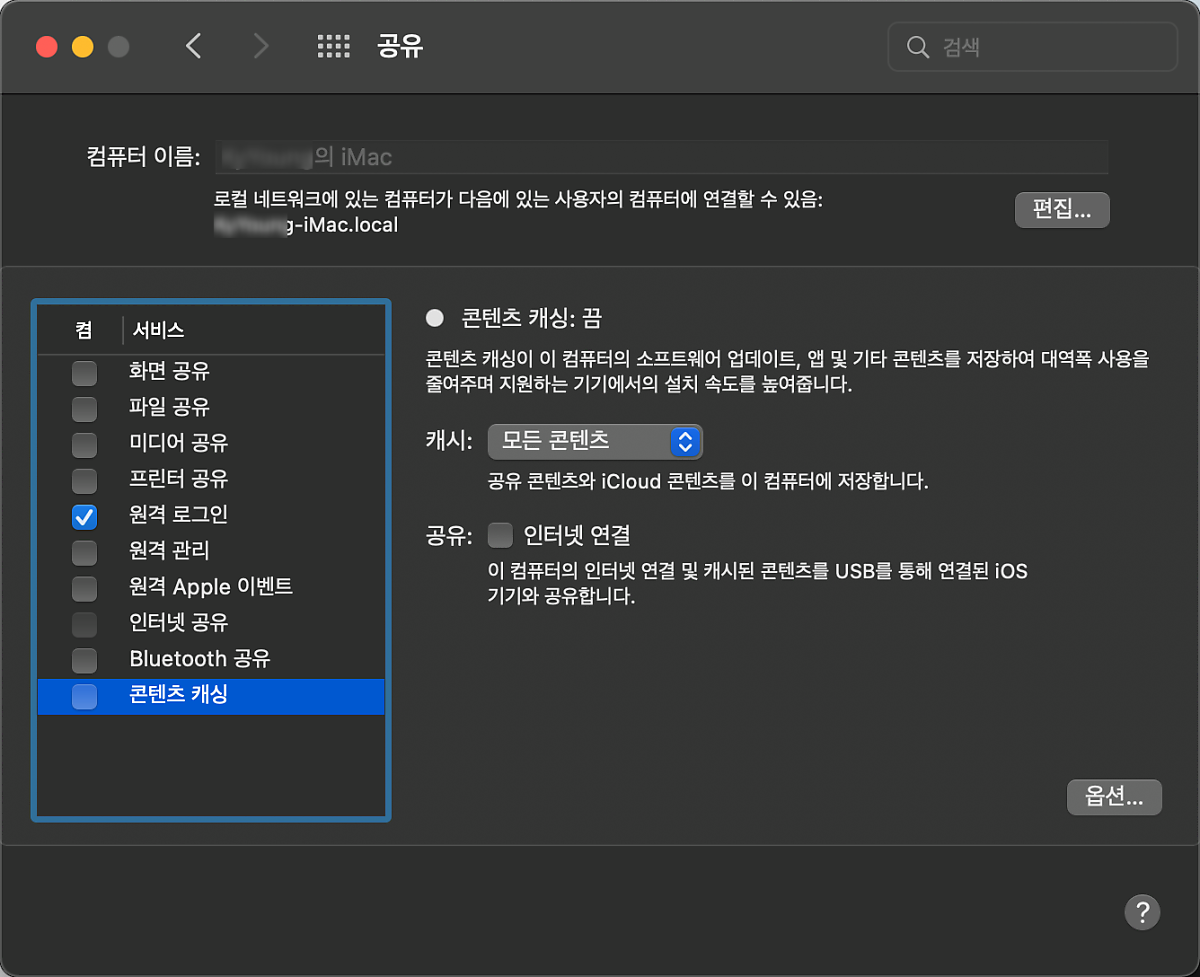Image resolution: width=1200 pixels, height=977 pixels.
Task: Select 미디어 공유 service row
Action: coord(211,444)
